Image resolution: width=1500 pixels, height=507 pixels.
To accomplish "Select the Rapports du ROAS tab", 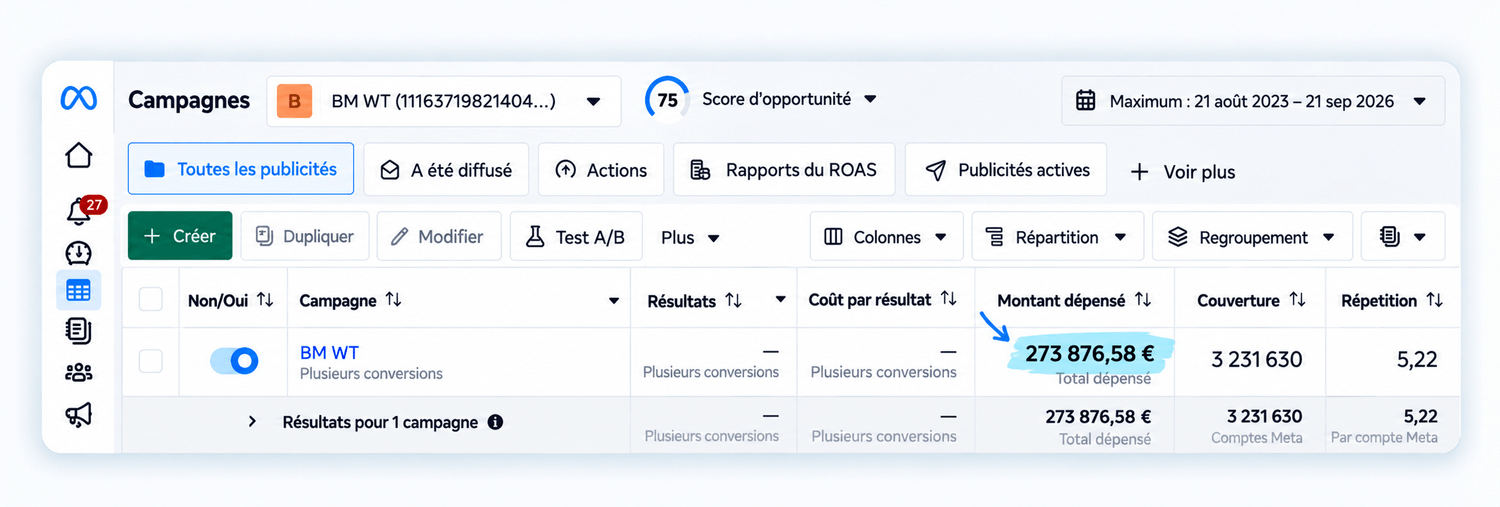I will 784,170.
